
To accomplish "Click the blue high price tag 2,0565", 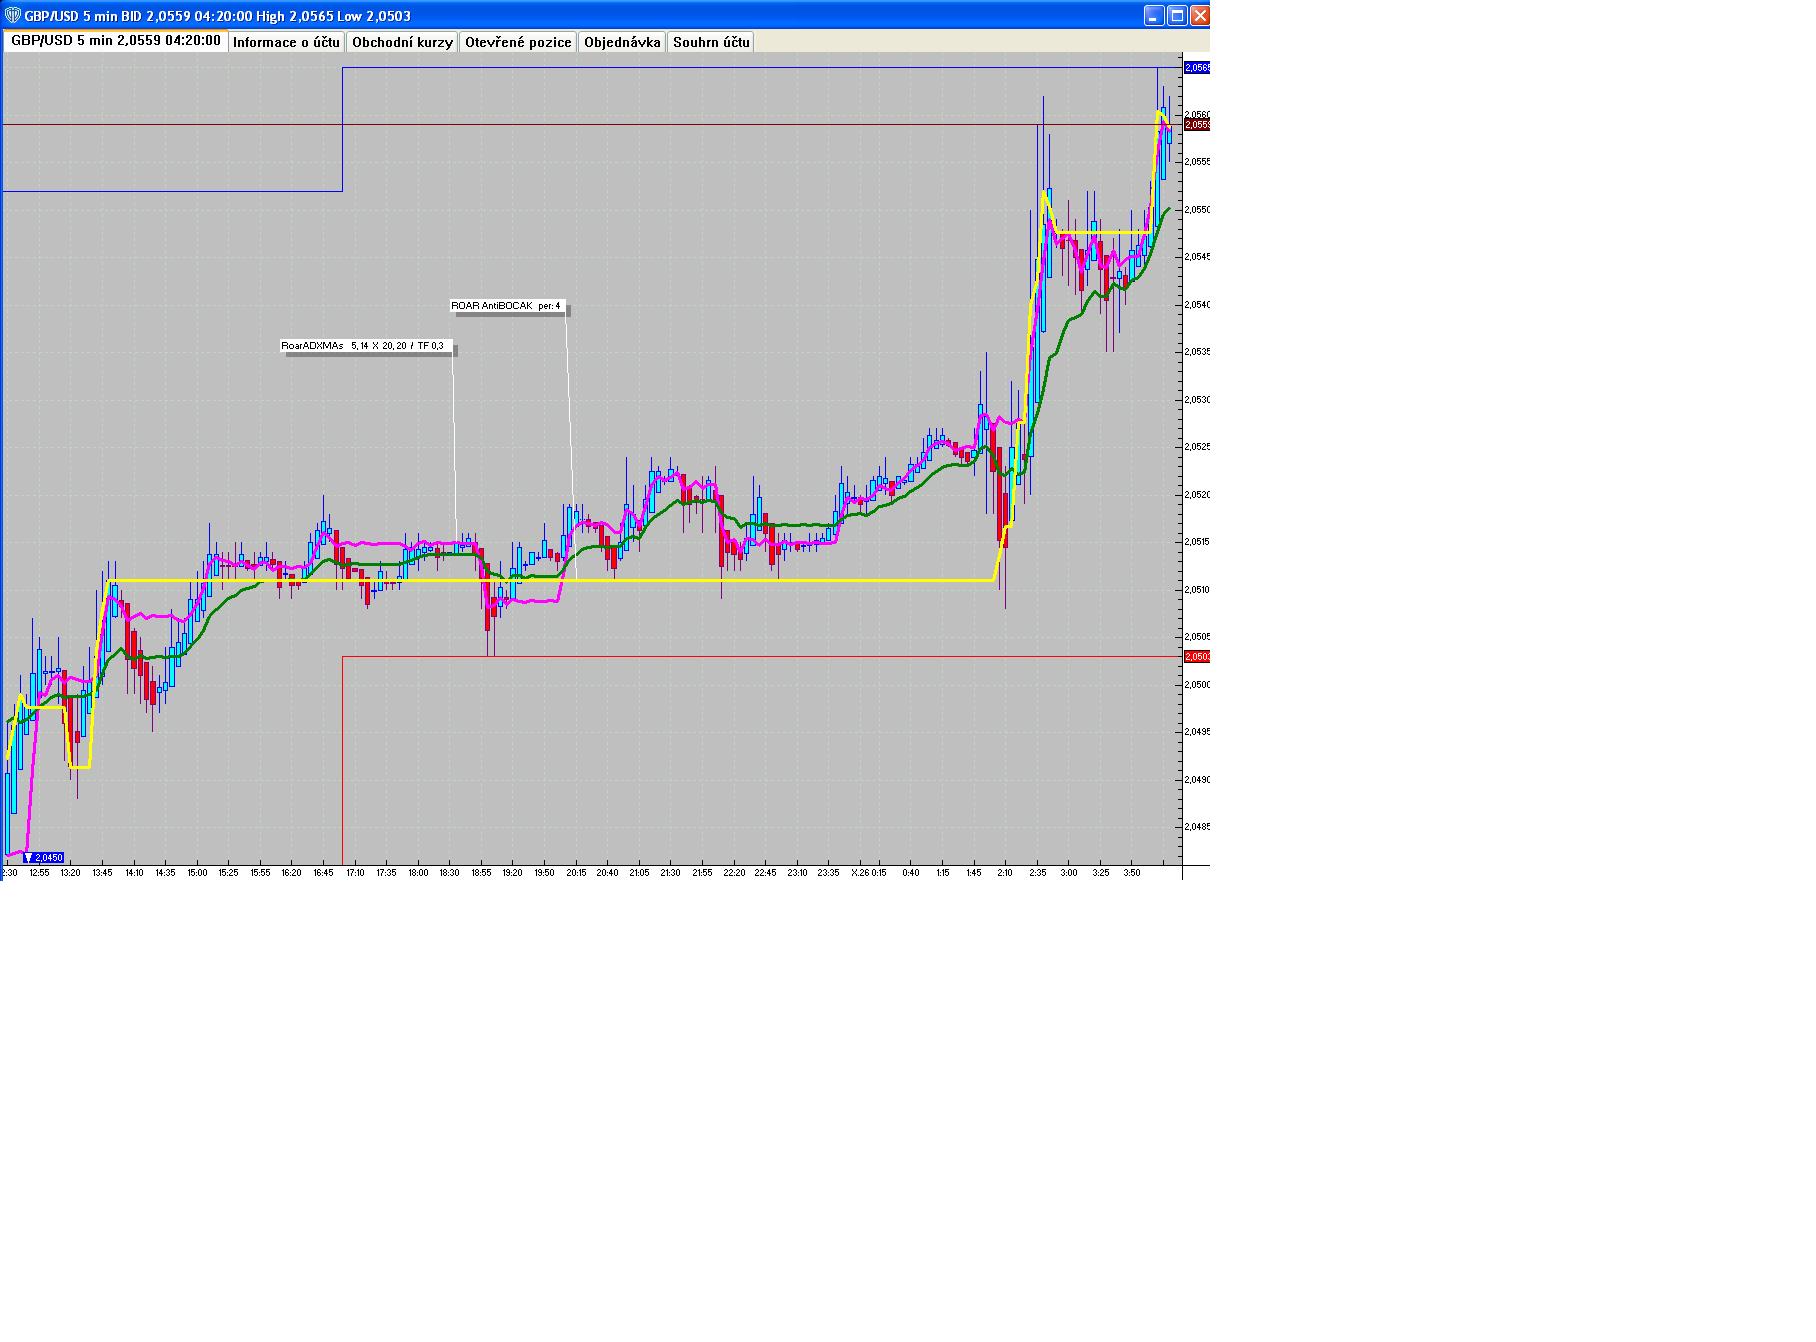I will [x=1197, y=68].
